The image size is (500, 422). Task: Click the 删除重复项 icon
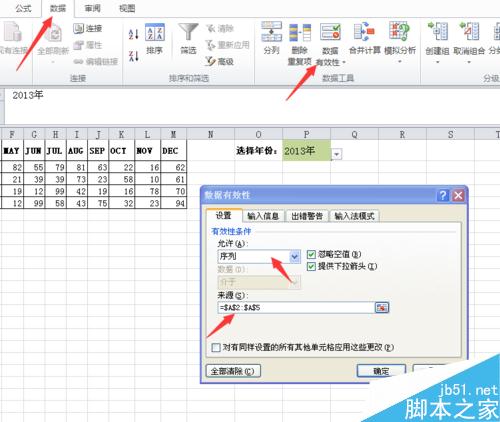[300, 32]
